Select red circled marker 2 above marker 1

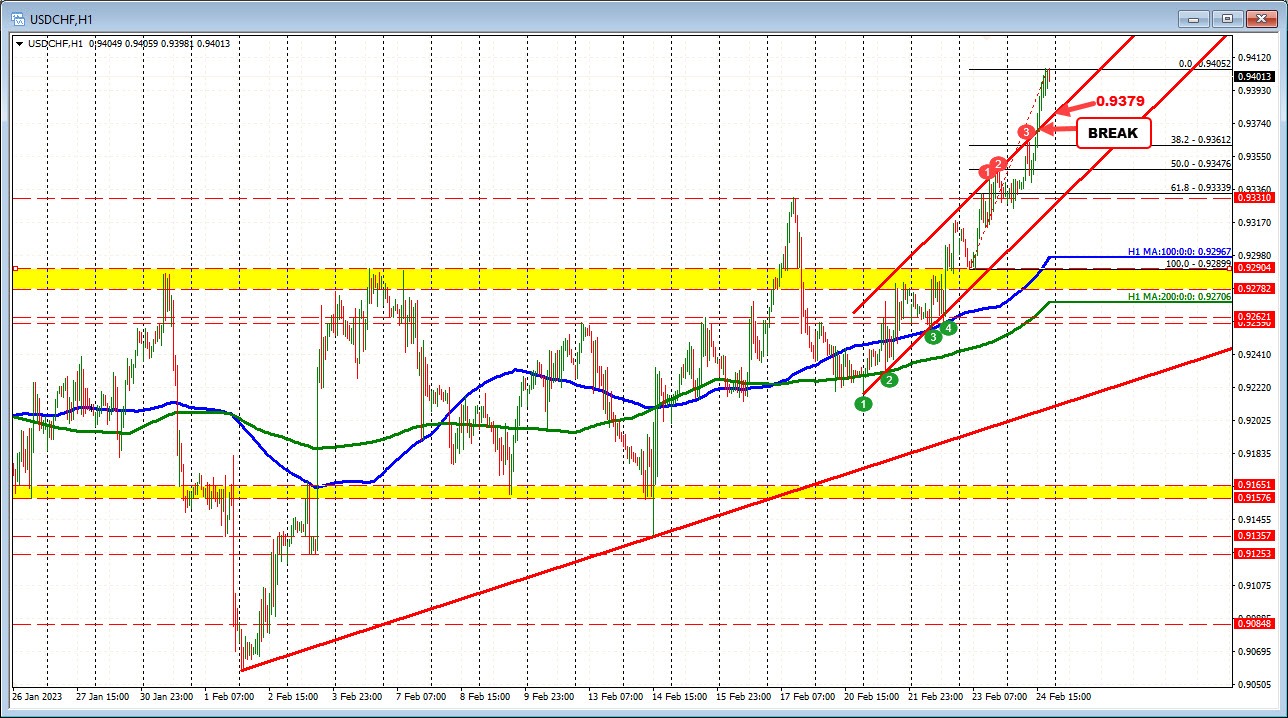coord(996,162)
